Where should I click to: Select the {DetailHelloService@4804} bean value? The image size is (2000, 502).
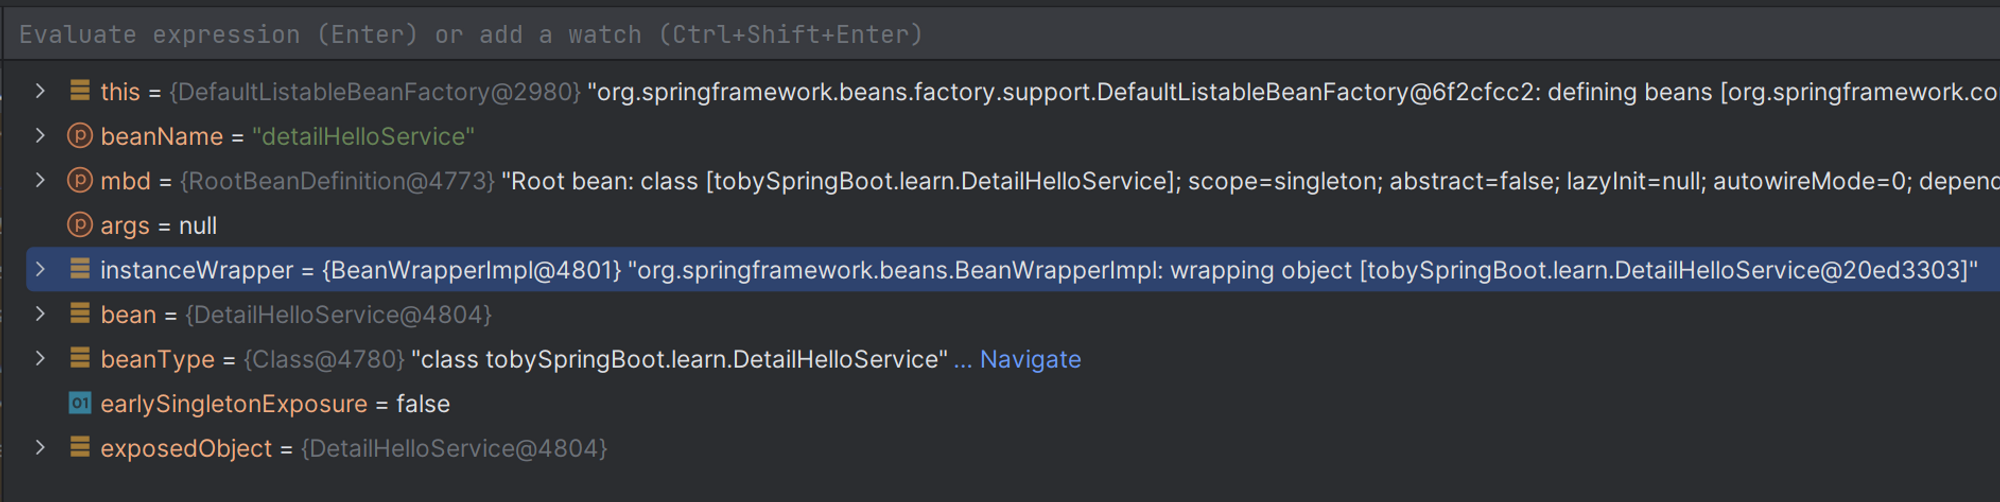point(339,315)
